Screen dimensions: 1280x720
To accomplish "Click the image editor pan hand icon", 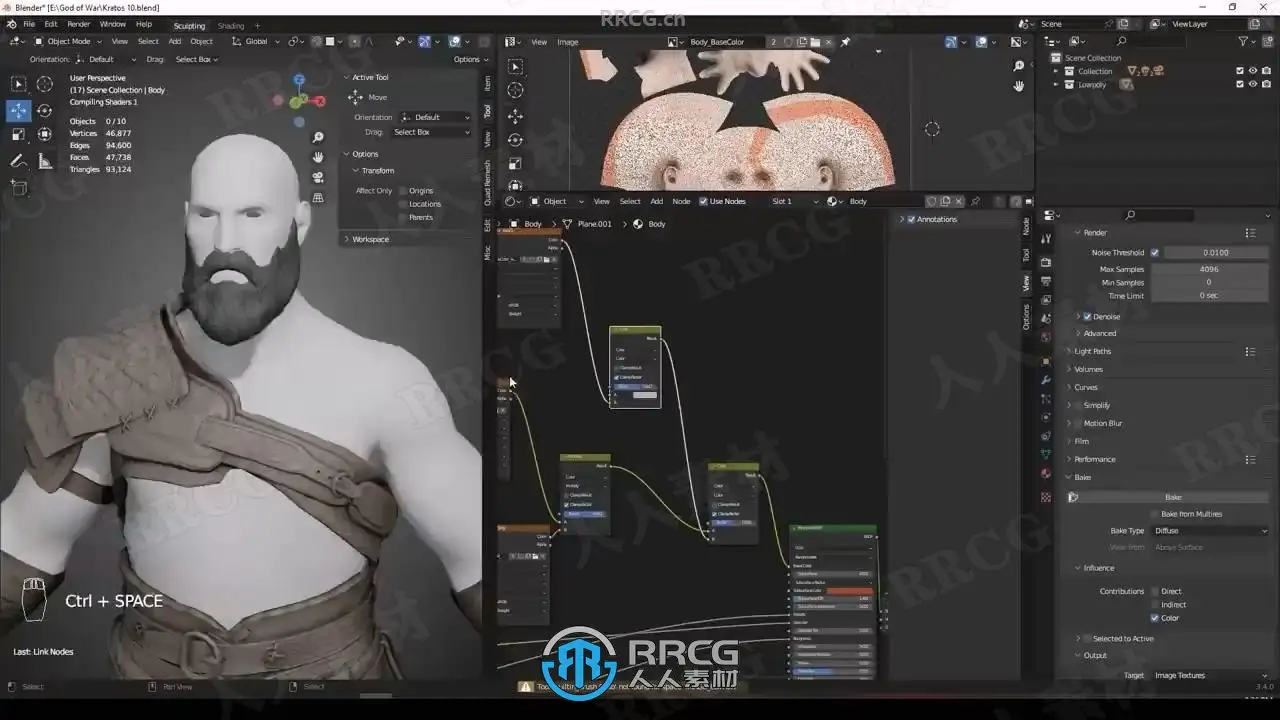I will pos(1019,86).
